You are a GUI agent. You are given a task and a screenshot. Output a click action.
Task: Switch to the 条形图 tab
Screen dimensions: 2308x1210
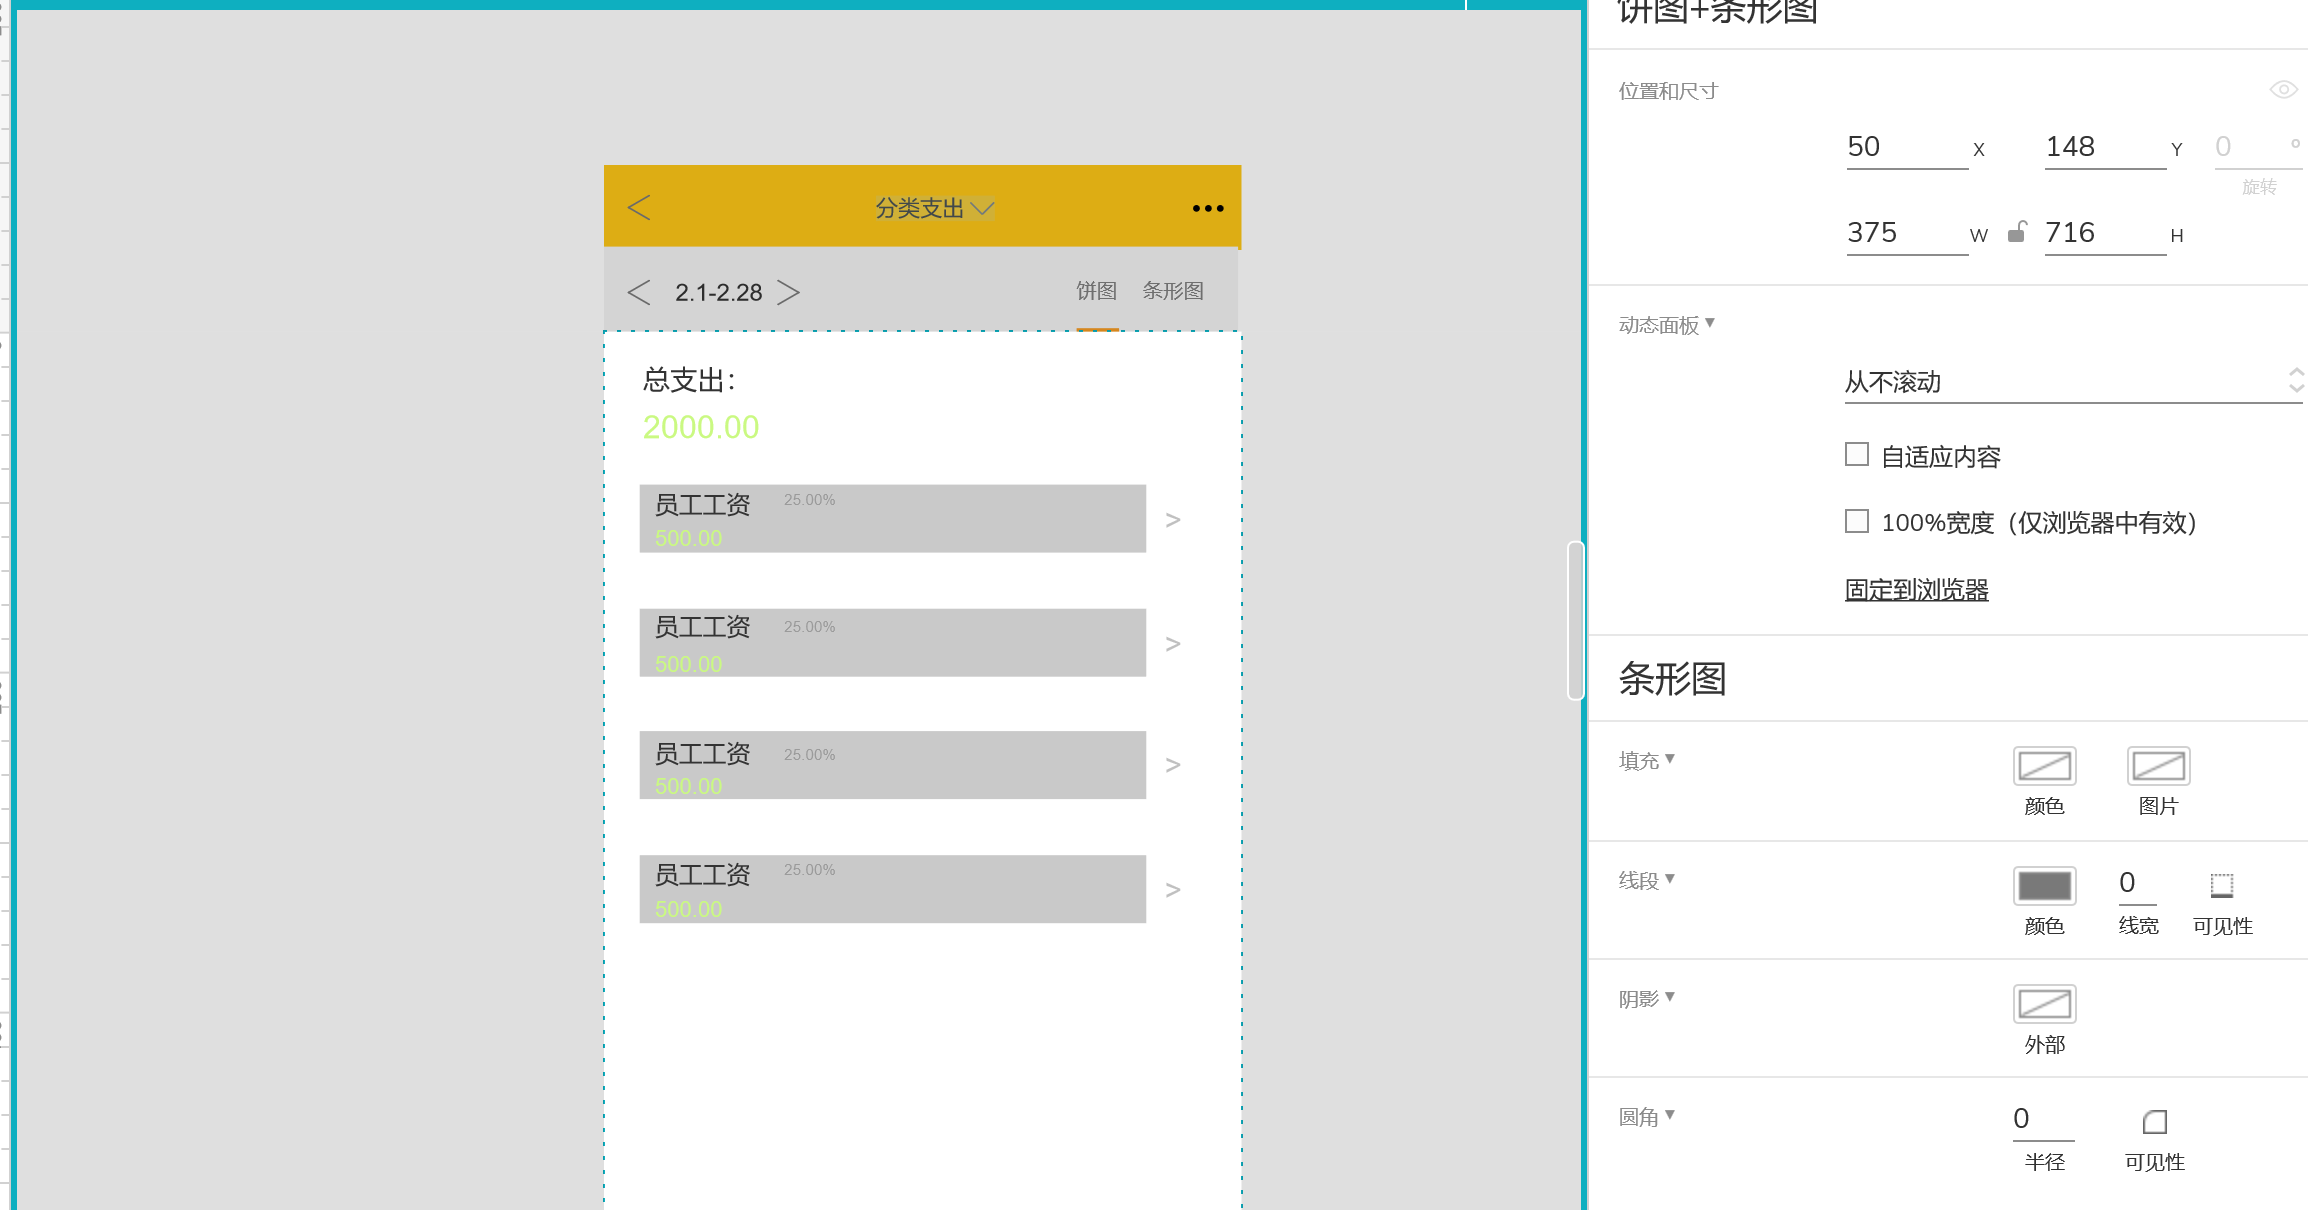[1173, 291]
